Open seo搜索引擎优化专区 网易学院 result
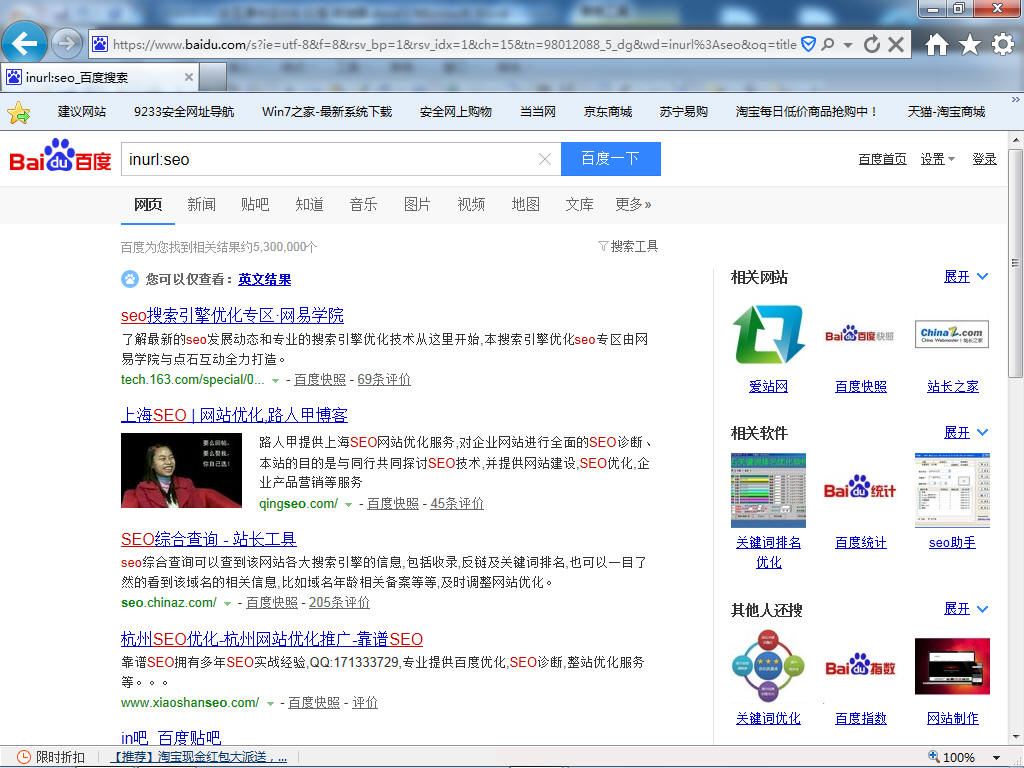 (x=232, y=315)
